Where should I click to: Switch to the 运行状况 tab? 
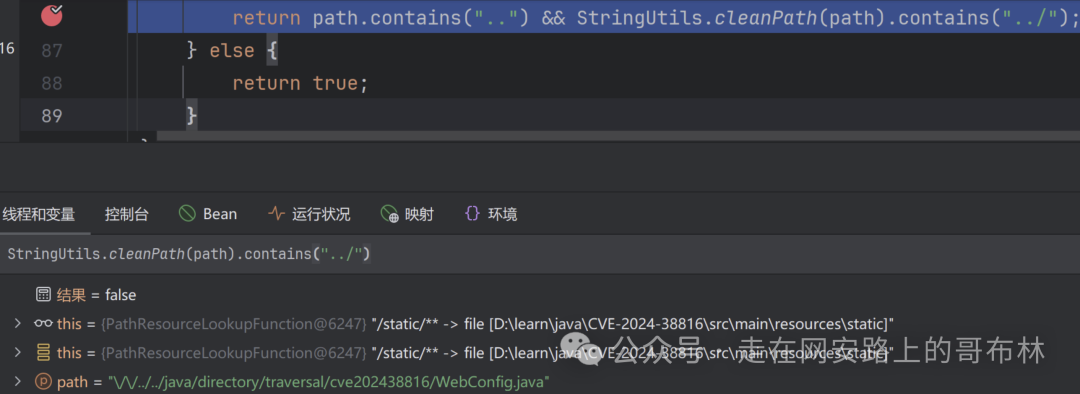(309, 214)
